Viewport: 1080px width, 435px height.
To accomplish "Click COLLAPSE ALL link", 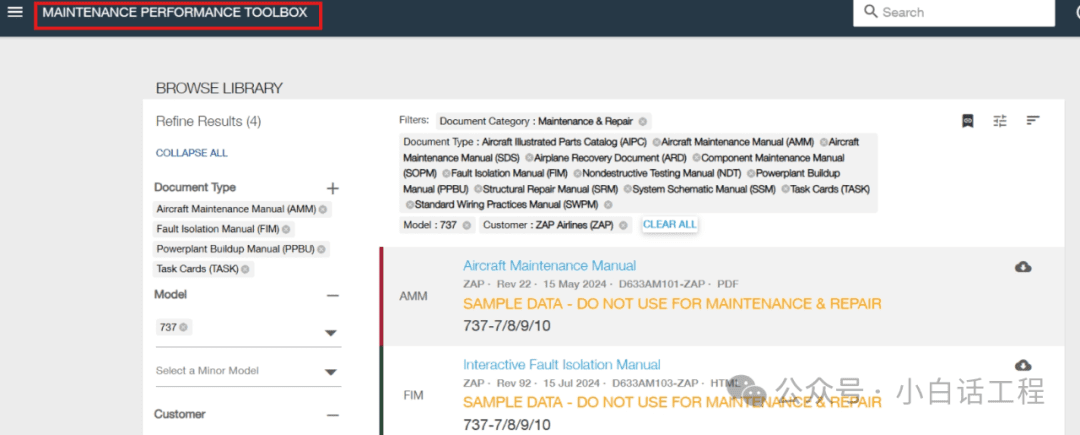I will 192,153.
